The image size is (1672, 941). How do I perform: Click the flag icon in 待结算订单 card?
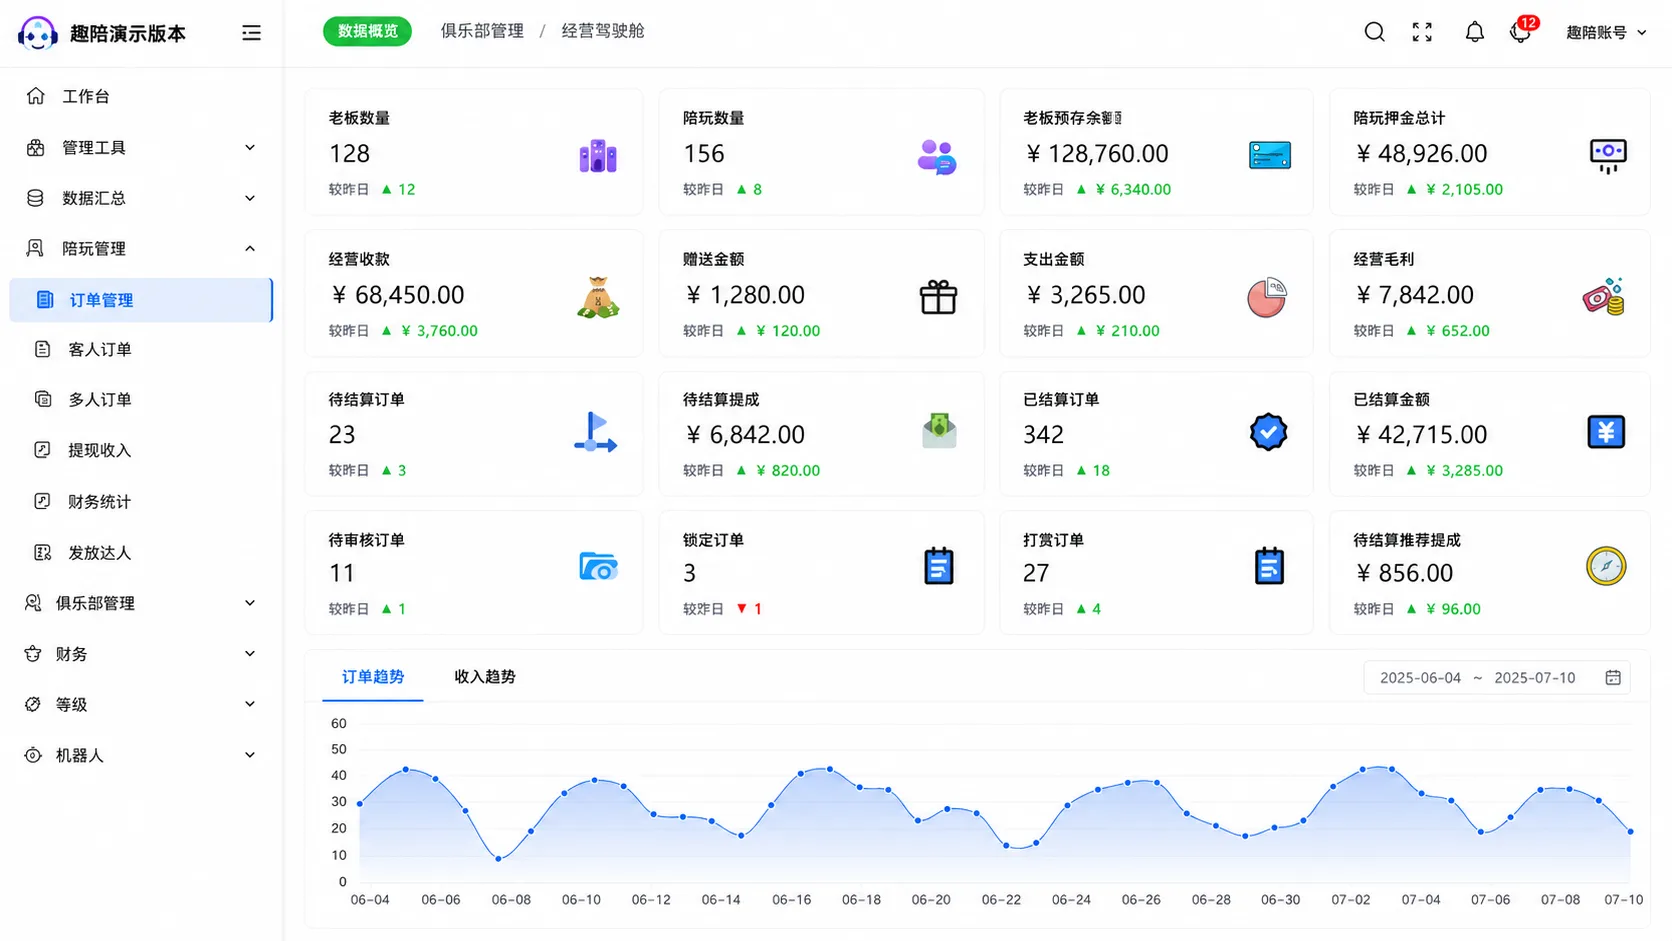pyautogui.click(x=596, y=432)
